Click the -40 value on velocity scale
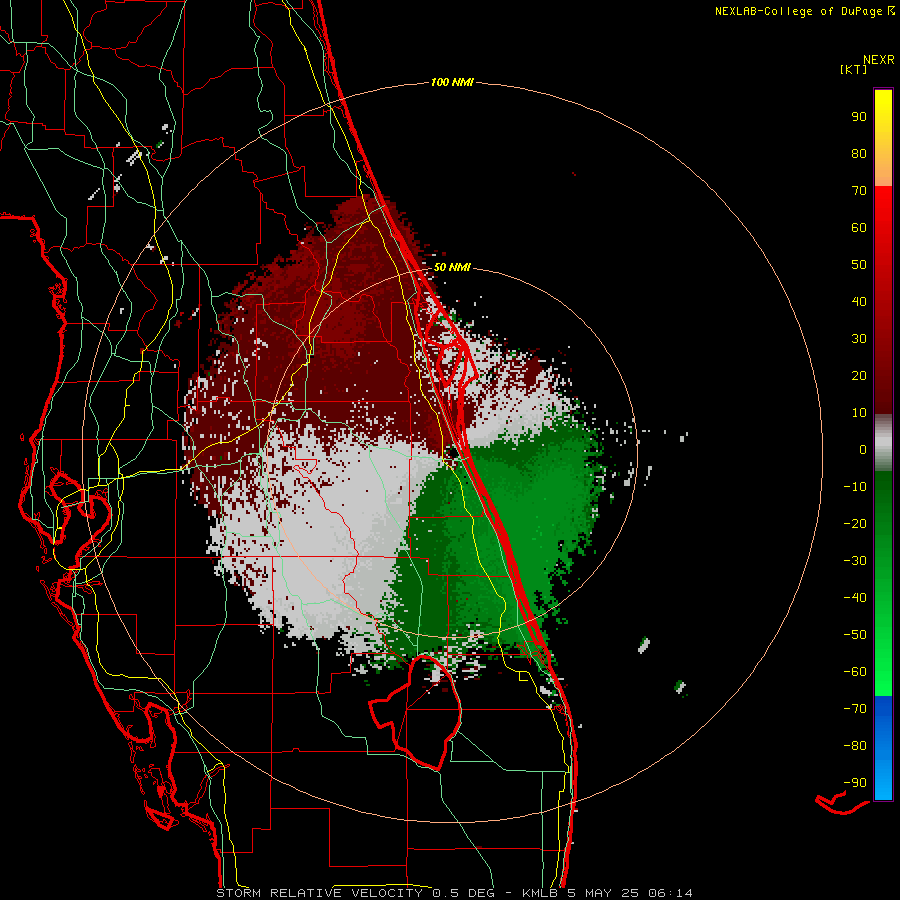 tap(855, 598)
